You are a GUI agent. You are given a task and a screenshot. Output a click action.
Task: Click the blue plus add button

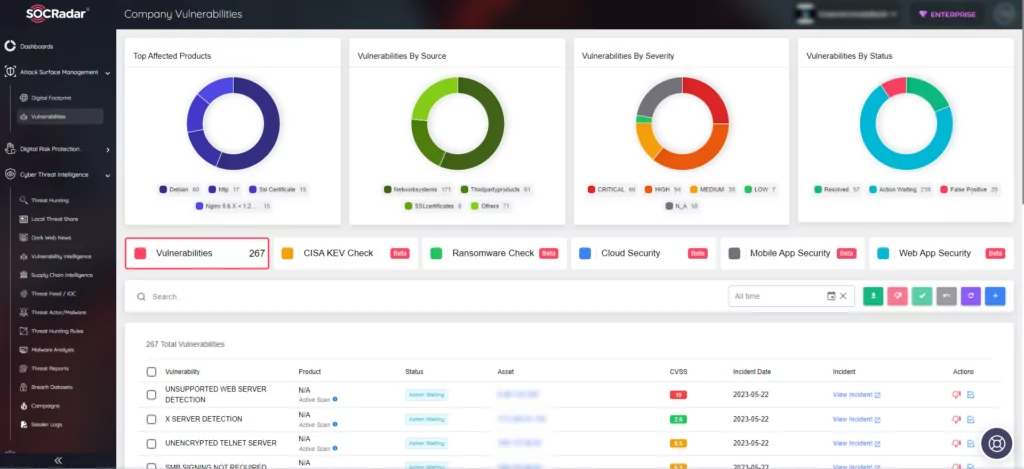pyautogui.click(x=995, y=296)
